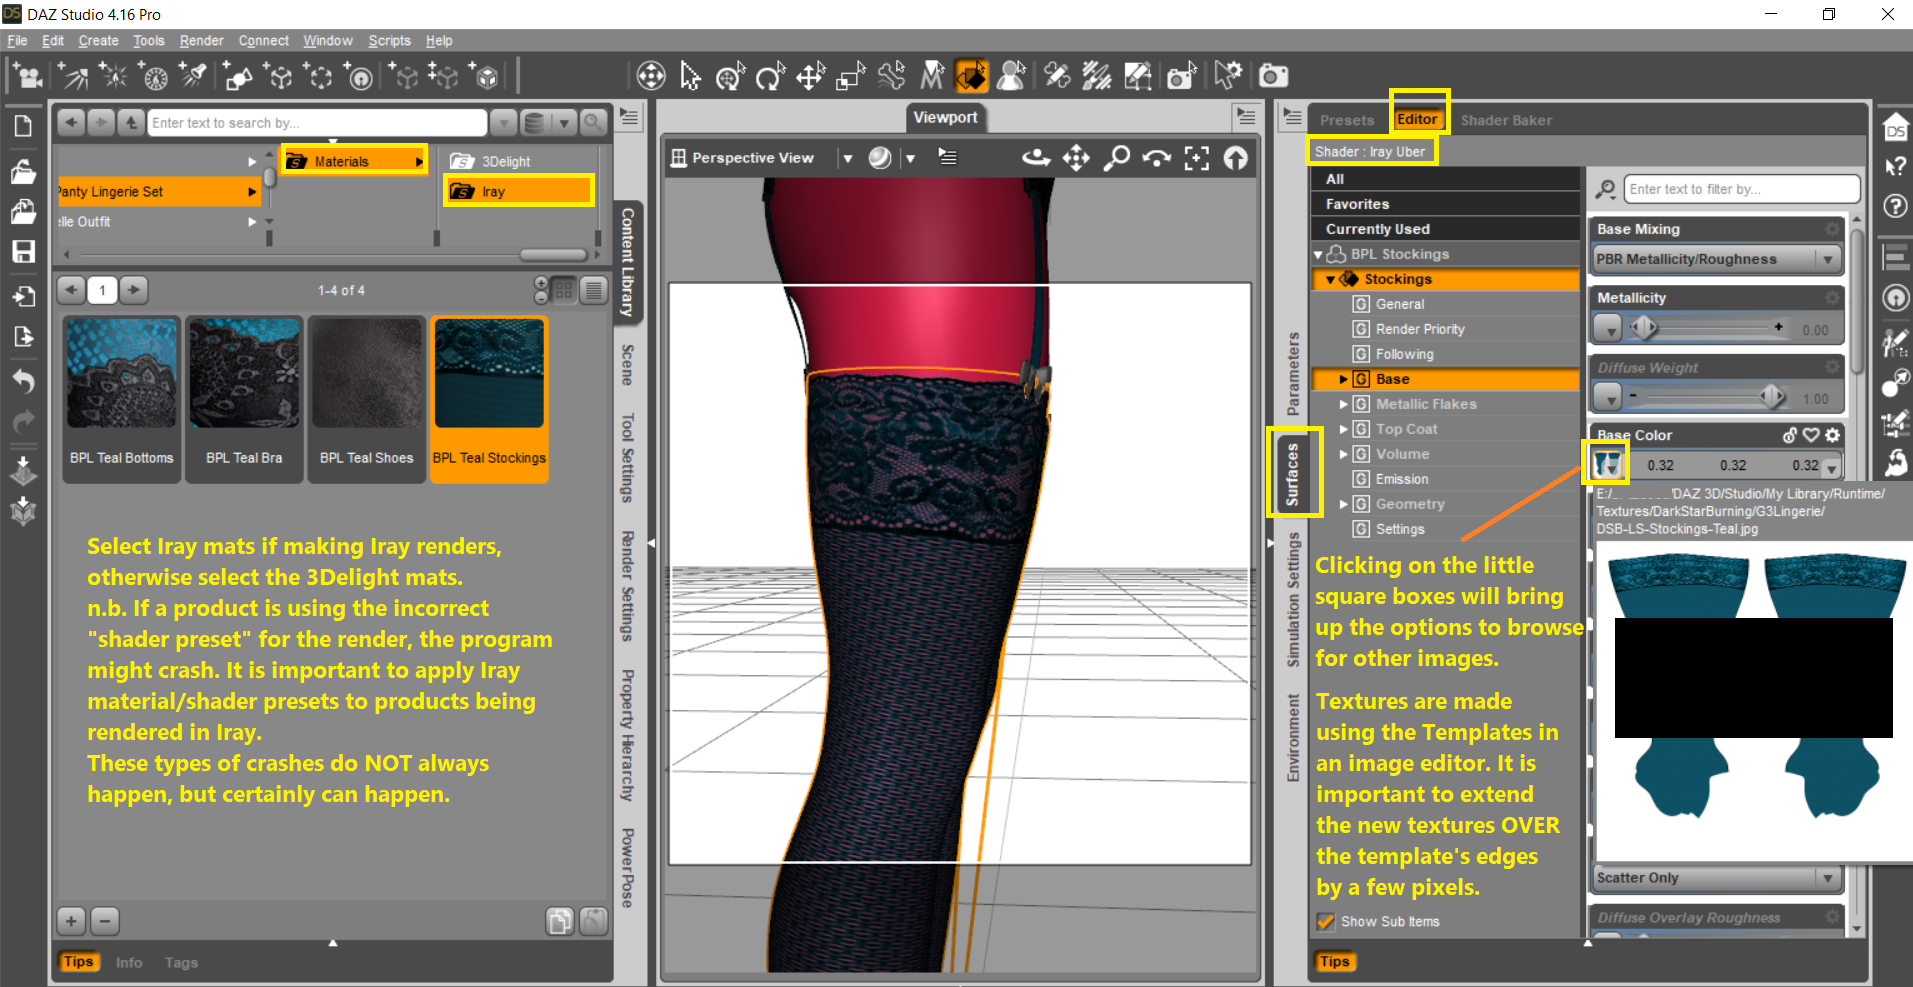Go to next content library page
Screen dimensions: 1913x987
pos(134,290)
